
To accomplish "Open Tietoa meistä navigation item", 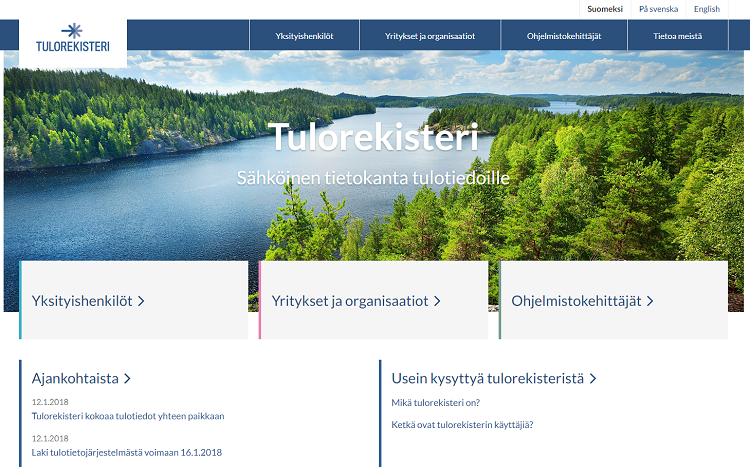I will [677, 36].
